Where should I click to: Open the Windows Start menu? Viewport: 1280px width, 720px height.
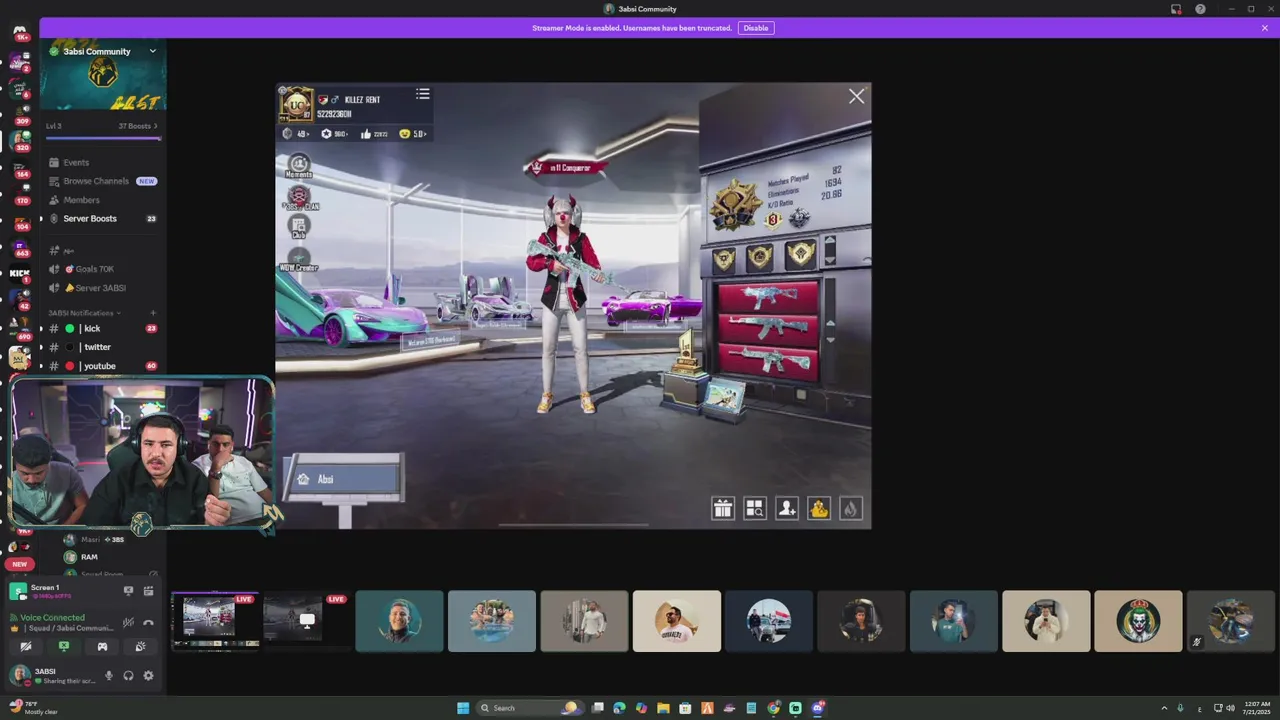click(463, 708)
